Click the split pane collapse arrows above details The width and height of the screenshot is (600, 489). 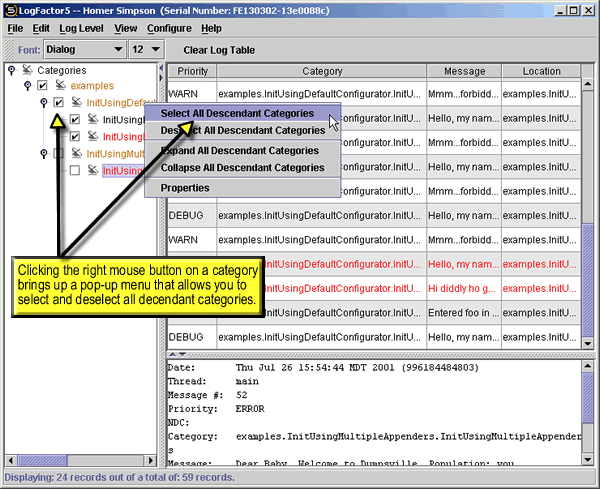[176, 353]
